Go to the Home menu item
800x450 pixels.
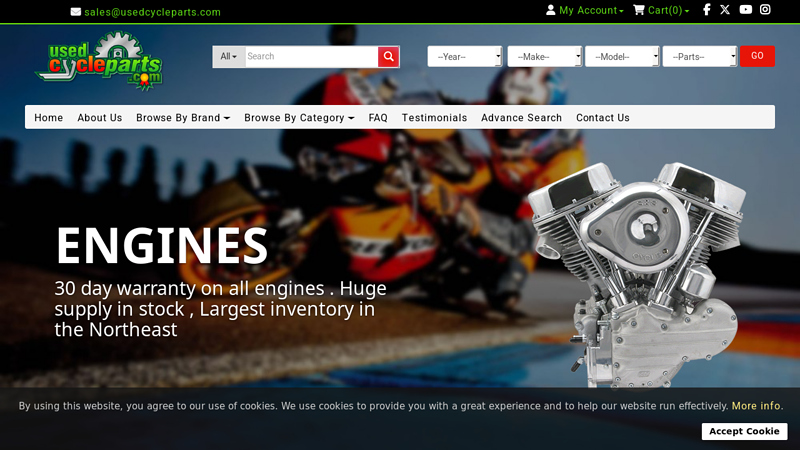[48, 118]
